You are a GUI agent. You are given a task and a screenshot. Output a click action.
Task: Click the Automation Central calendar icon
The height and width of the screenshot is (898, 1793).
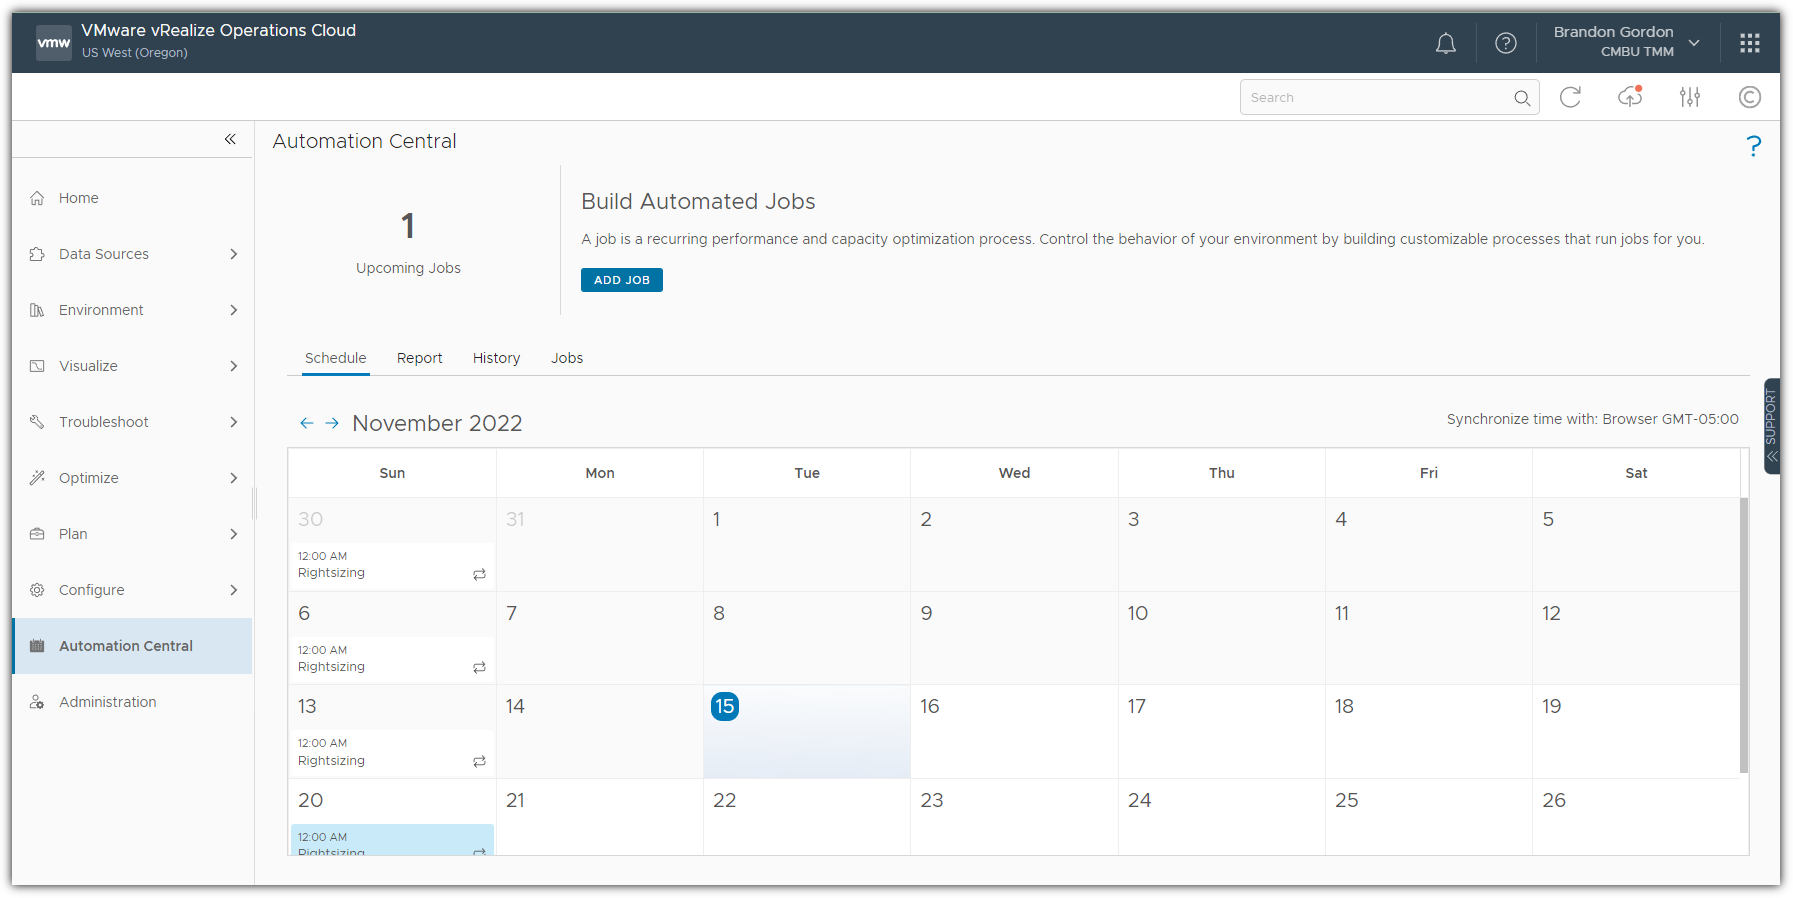[37, 646]
